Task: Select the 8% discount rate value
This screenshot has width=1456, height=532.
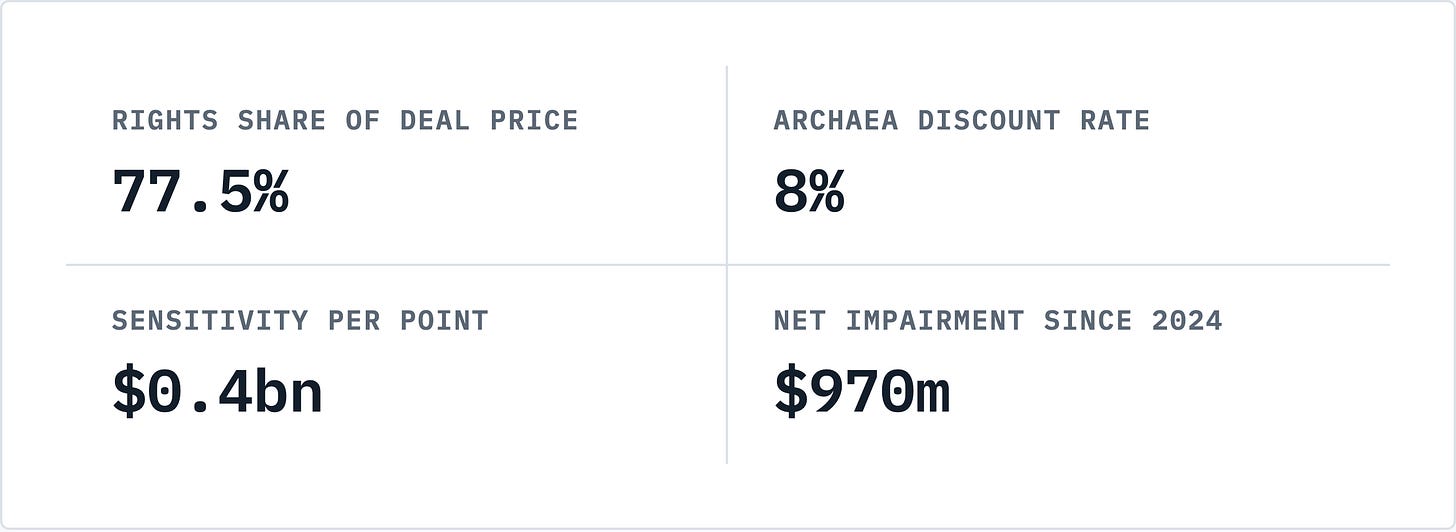Action: (x=809, y=191)
